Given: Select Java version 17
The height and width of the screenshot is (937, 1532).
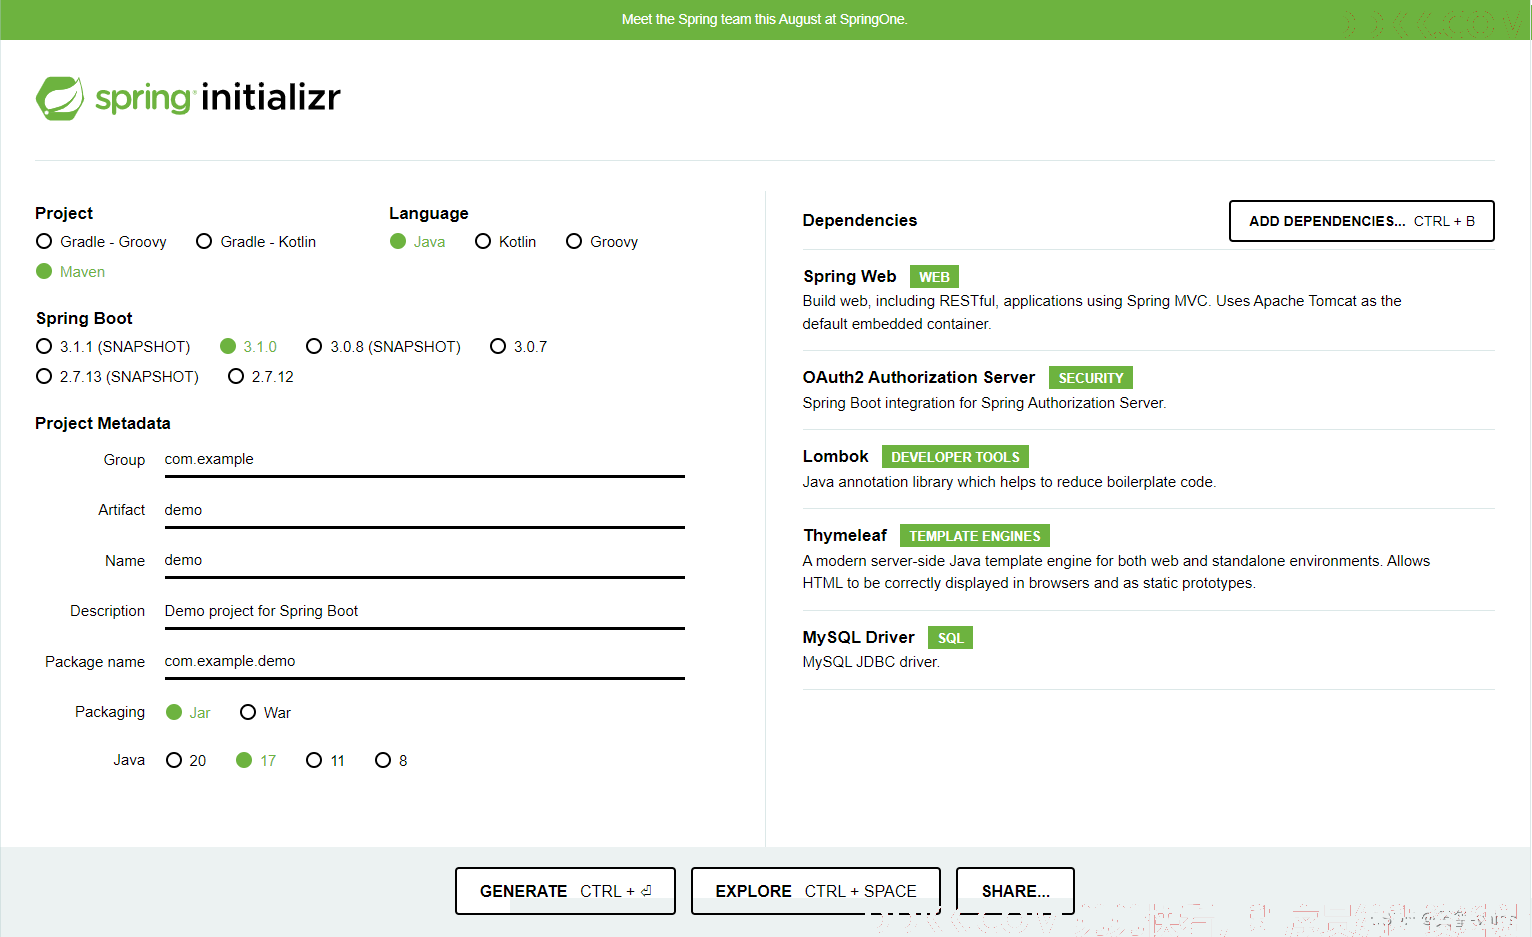Looking at the screenshot, I should coord(256,761).
